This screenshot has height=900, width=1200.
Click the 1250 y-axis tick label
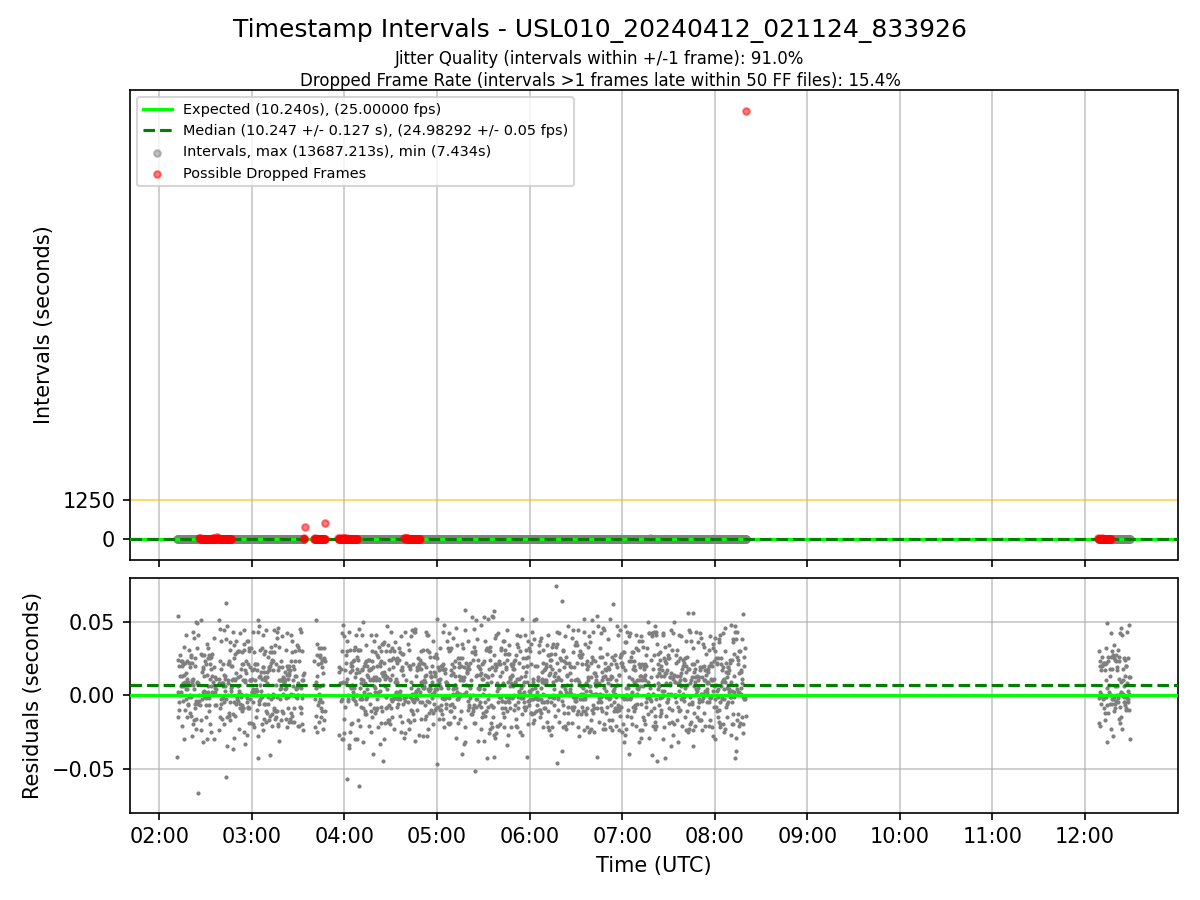point(89,500)
